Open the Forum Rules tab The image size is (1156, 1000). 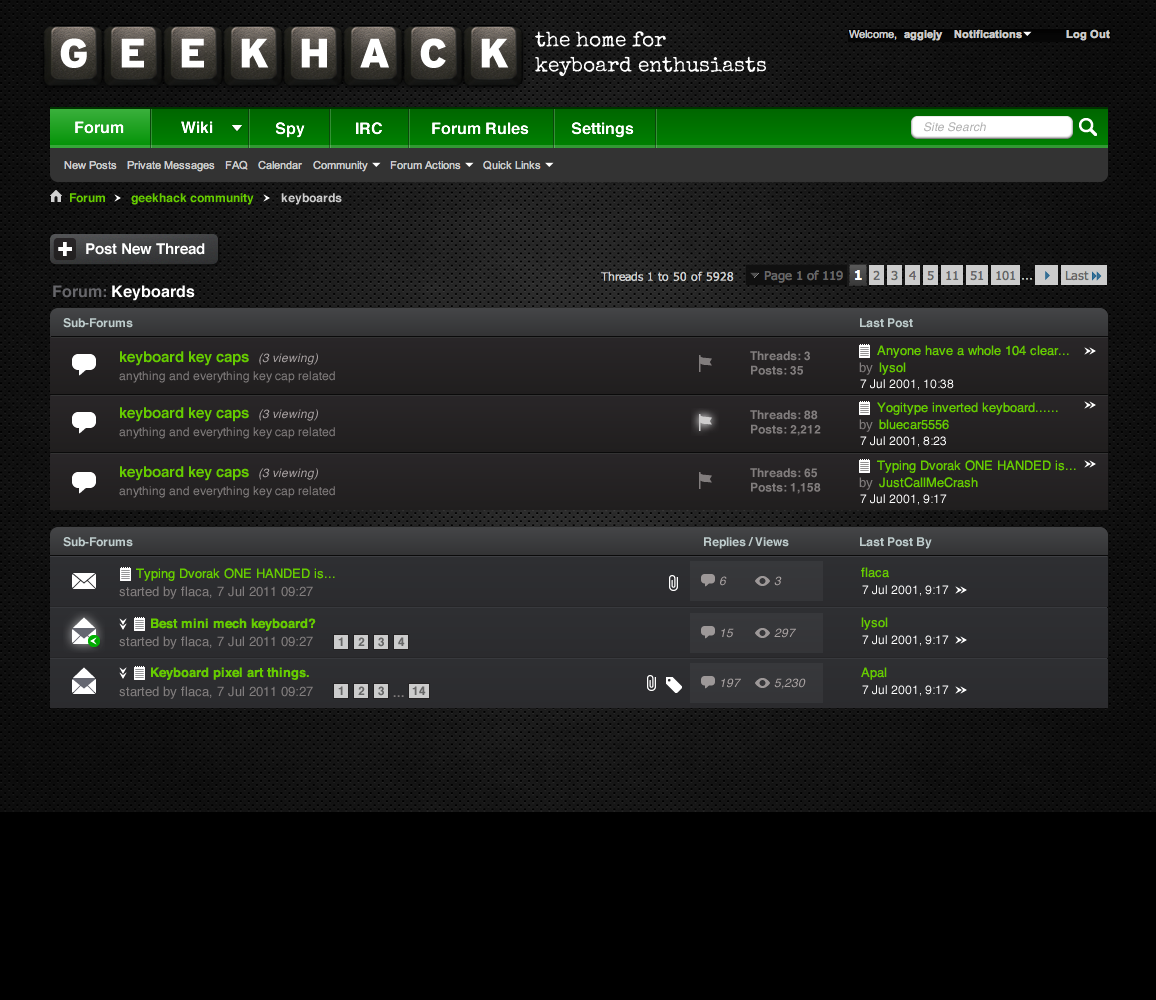click(x=480, y=128)
